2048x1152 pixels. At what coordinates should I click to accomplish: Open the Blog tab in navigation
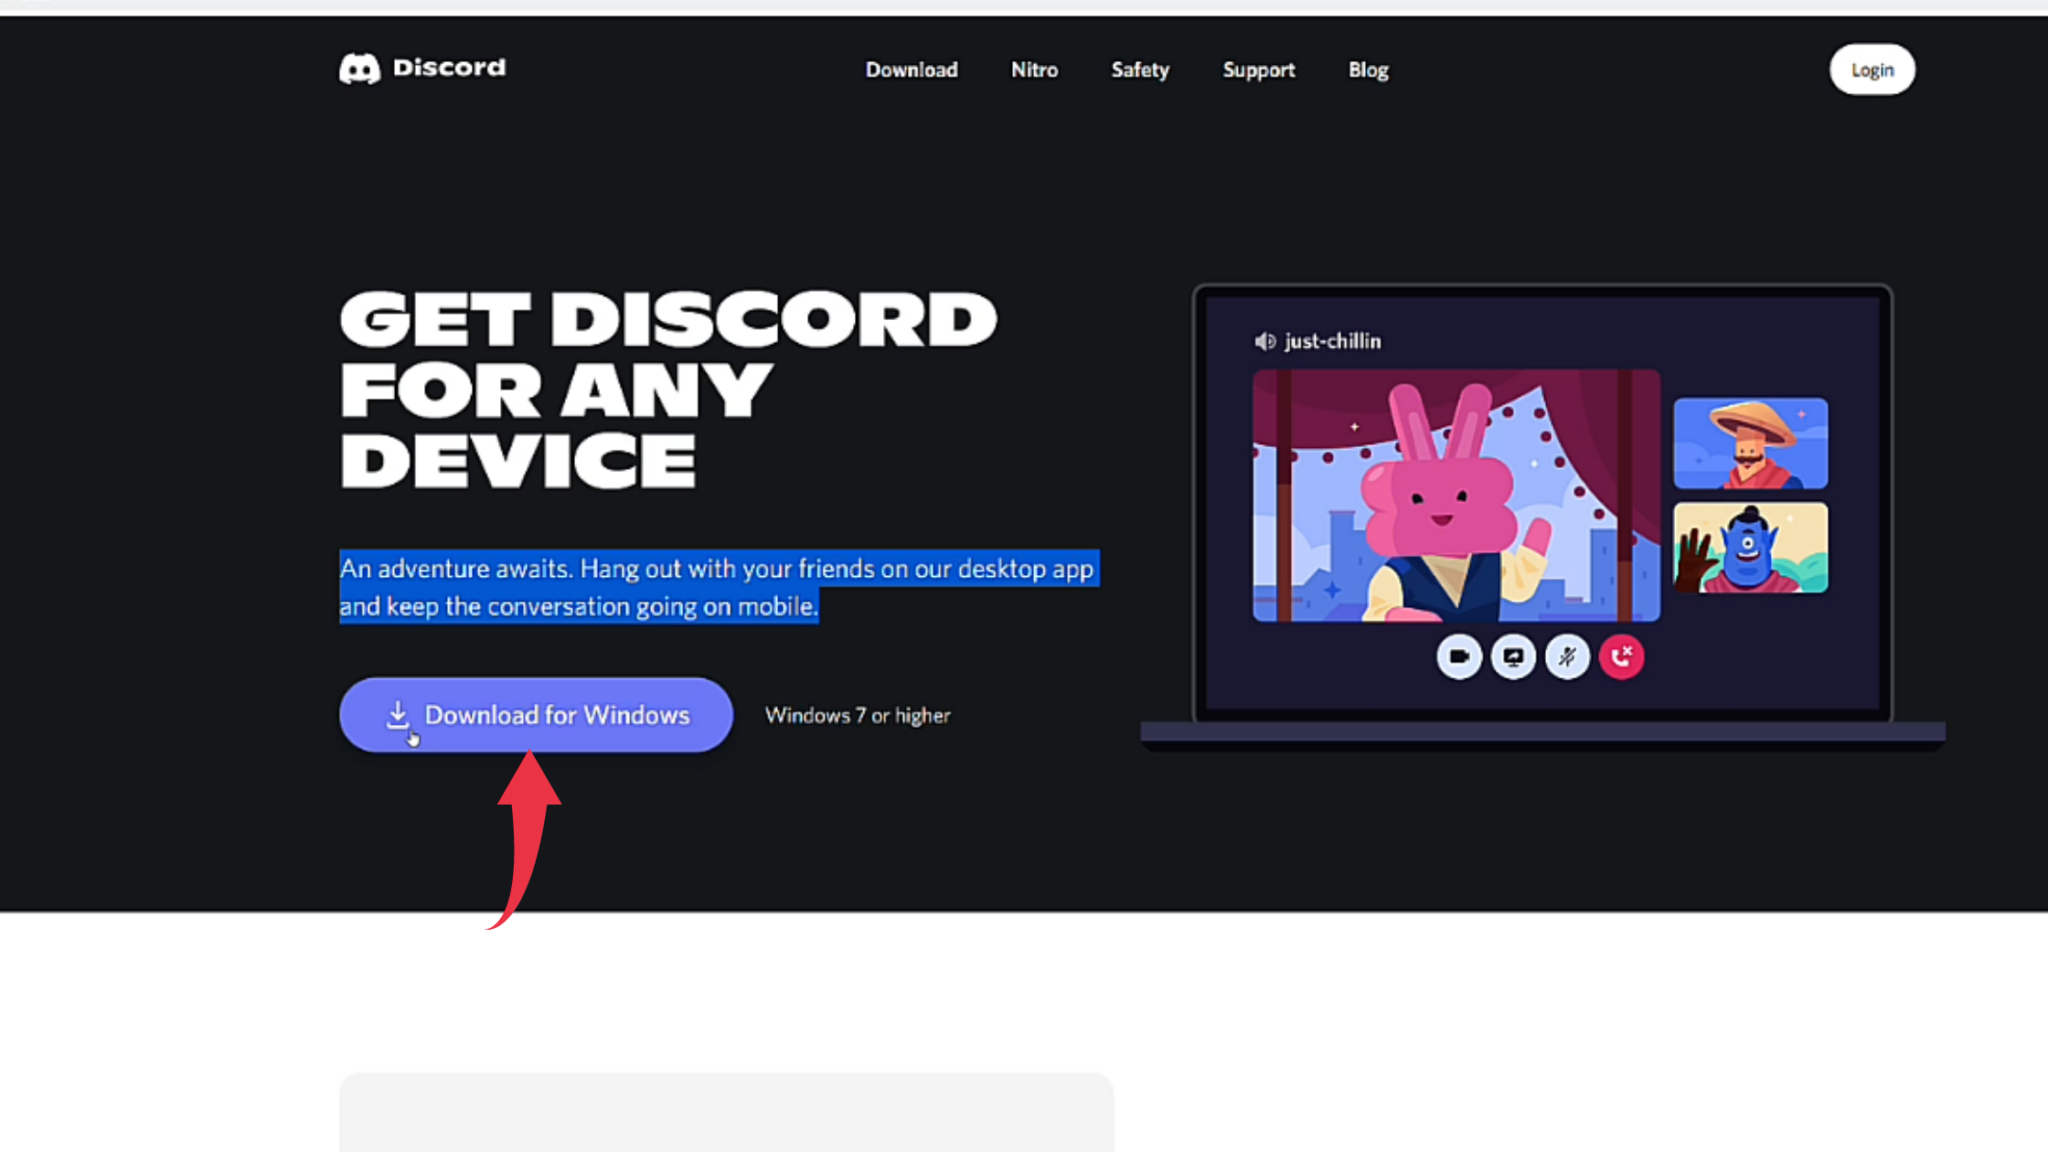[1366, 69]
